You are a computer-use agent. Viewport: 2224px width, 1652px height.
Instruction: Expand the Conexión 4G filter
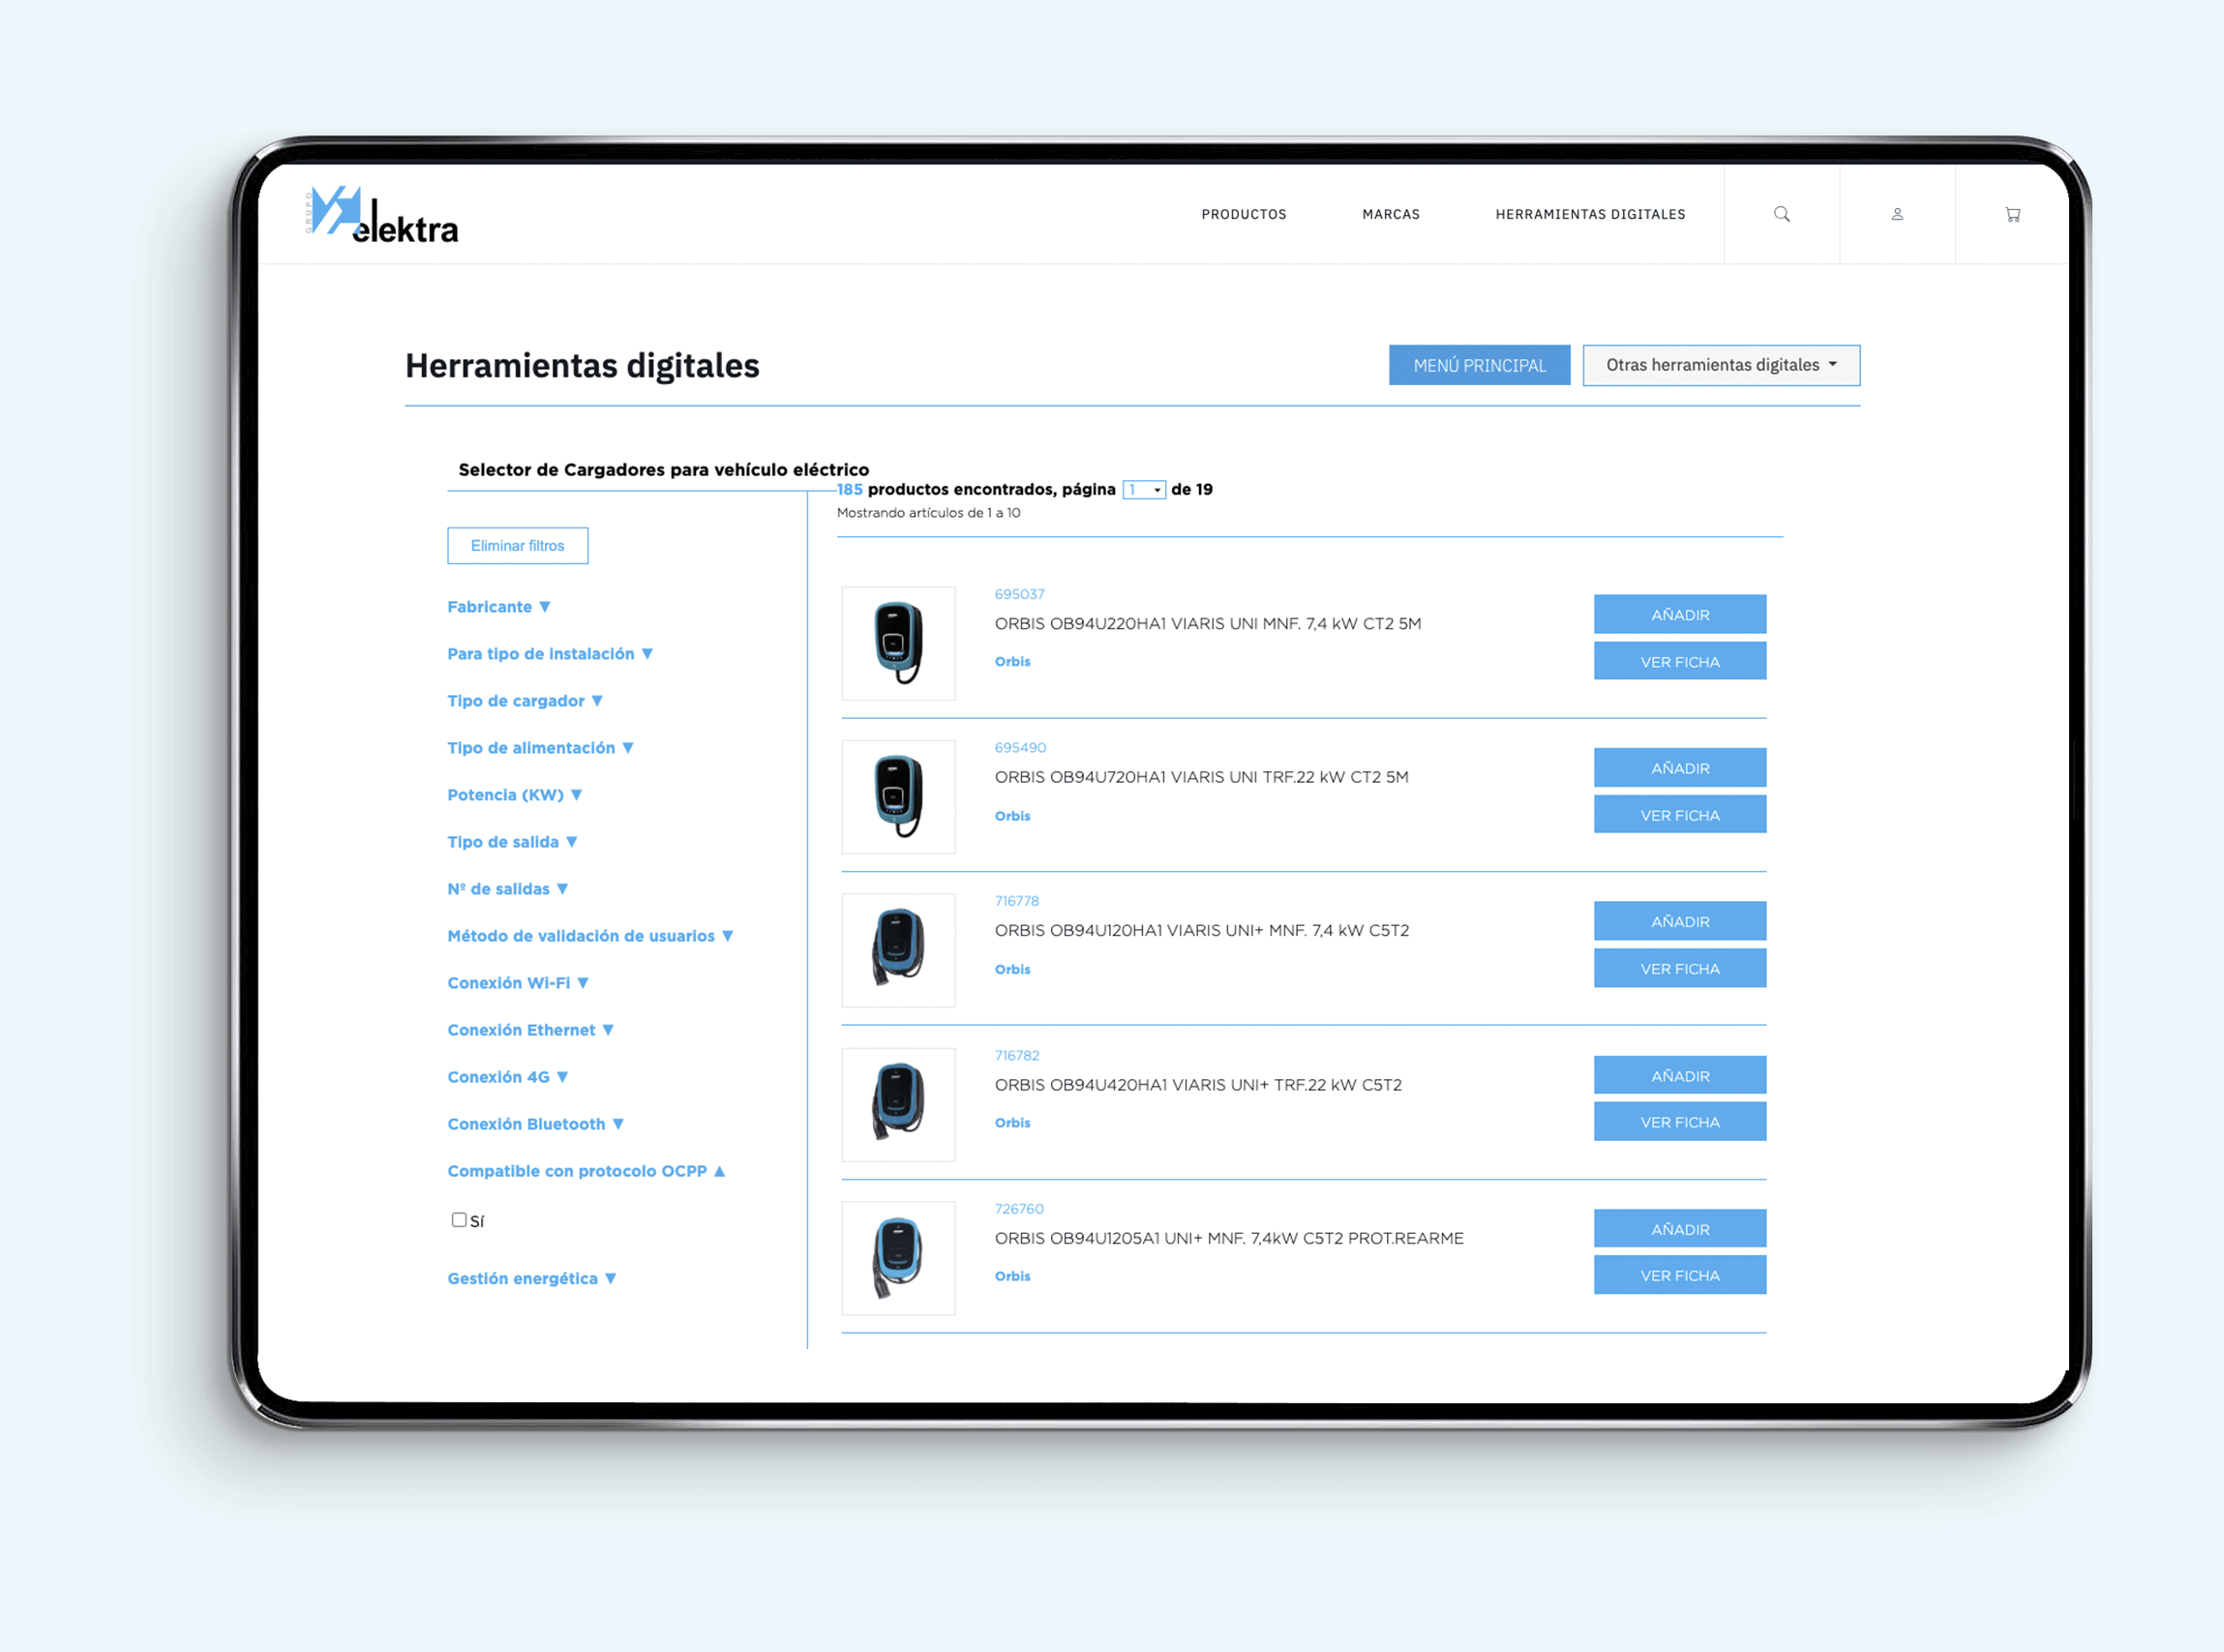tap(508, 1076)
